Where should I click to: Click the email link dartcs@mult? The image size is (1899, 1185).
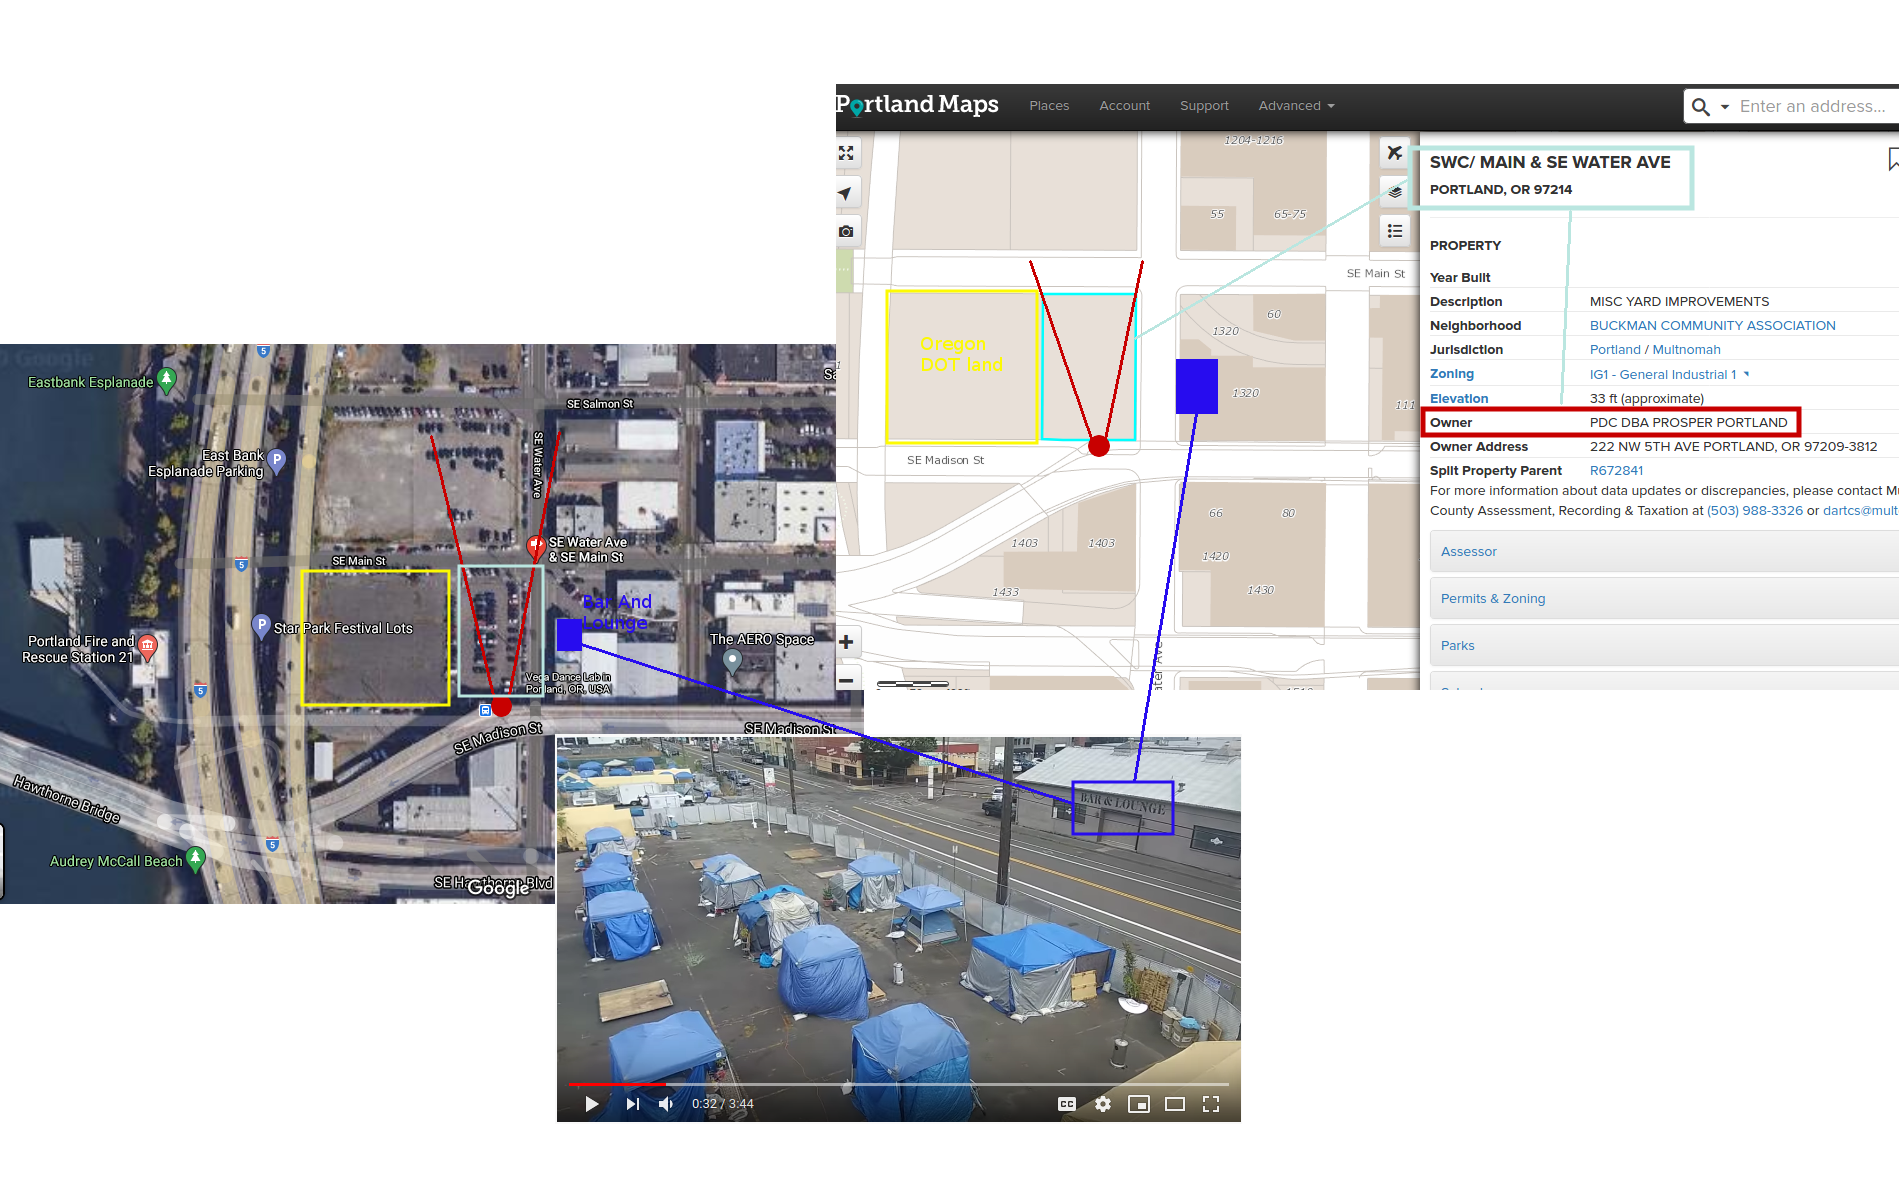1860,511
